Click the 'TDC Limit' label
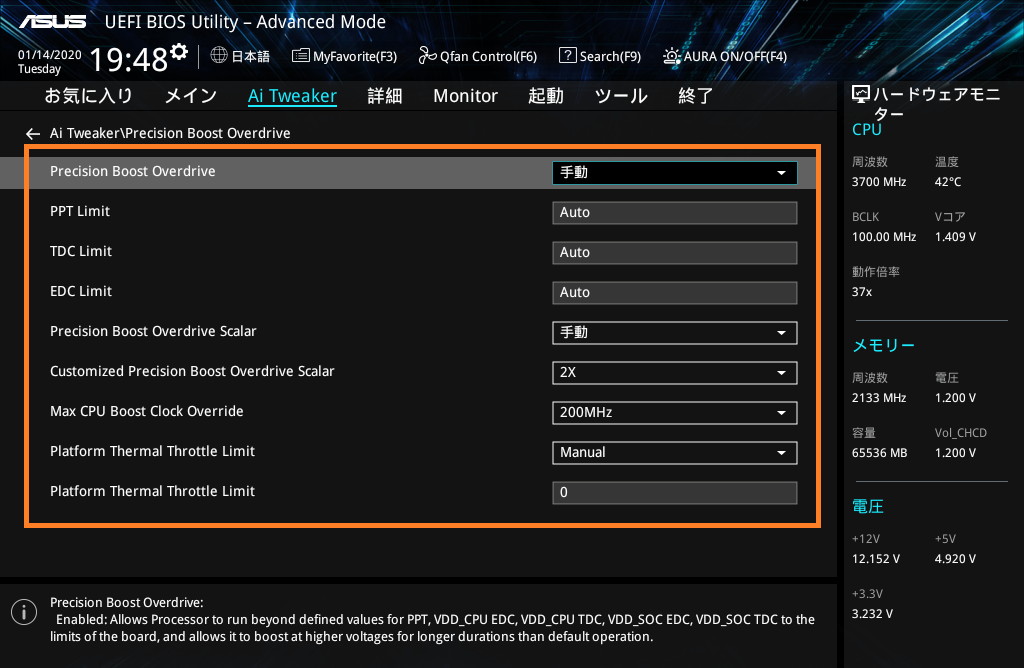 tap(81, 251)
